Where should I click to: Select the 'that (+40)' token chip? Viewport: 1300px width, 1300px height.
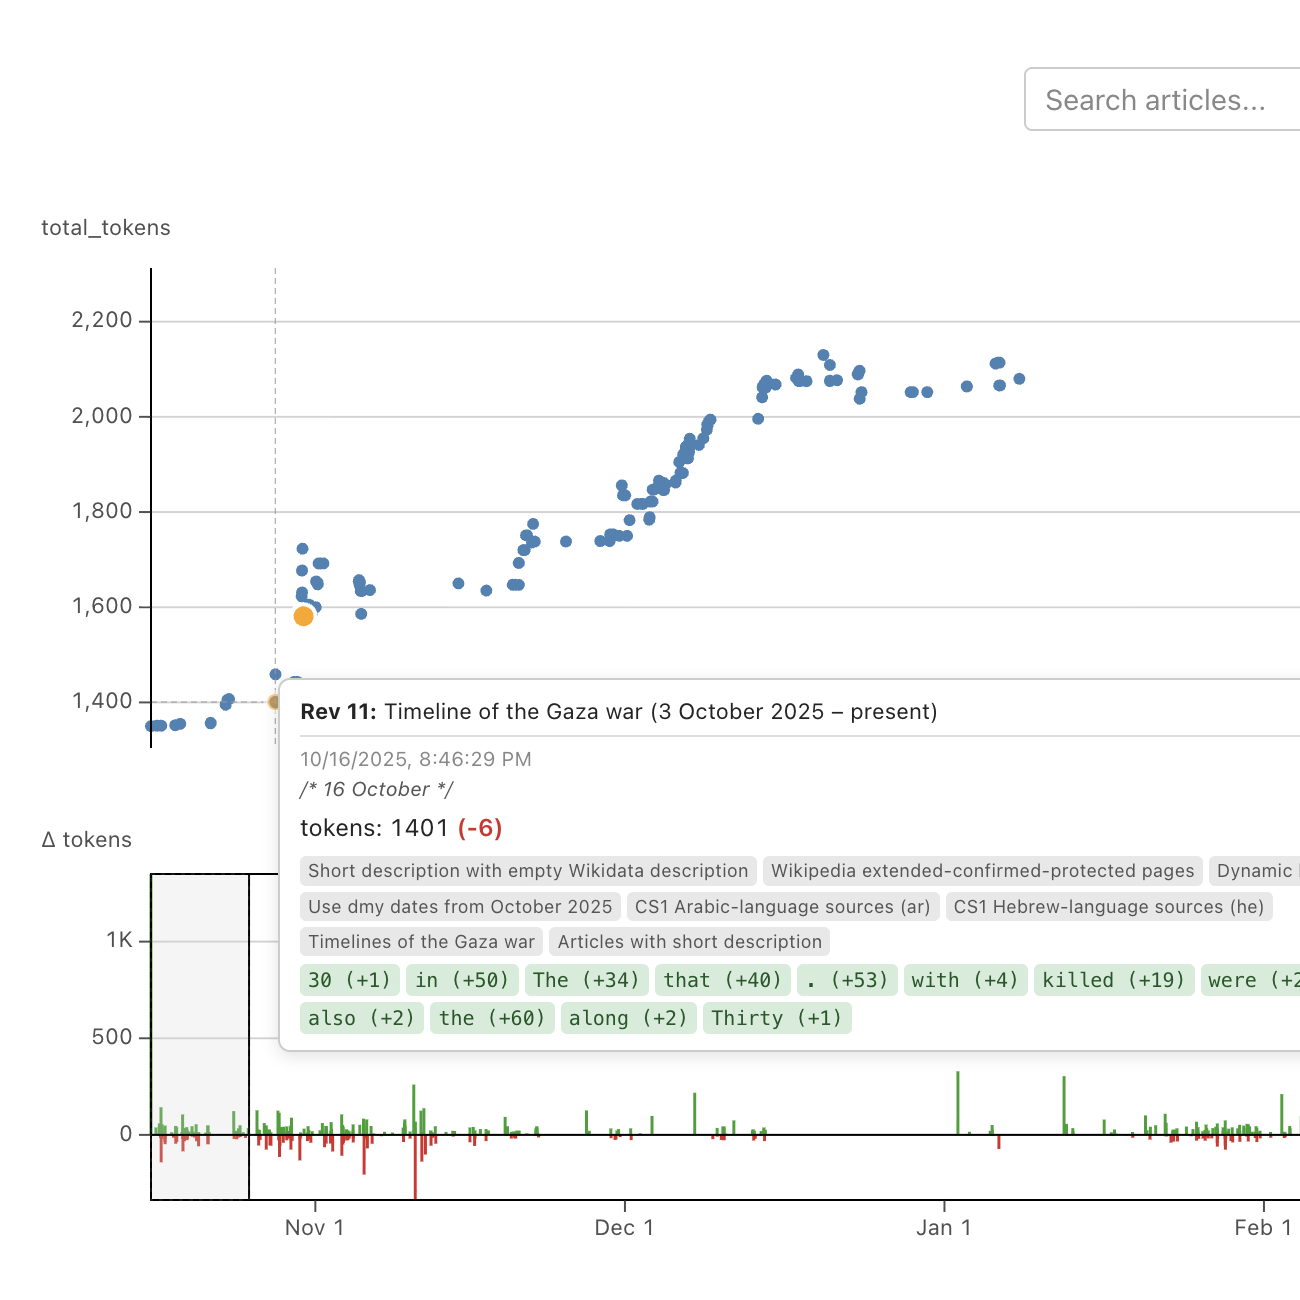(722, 980)
